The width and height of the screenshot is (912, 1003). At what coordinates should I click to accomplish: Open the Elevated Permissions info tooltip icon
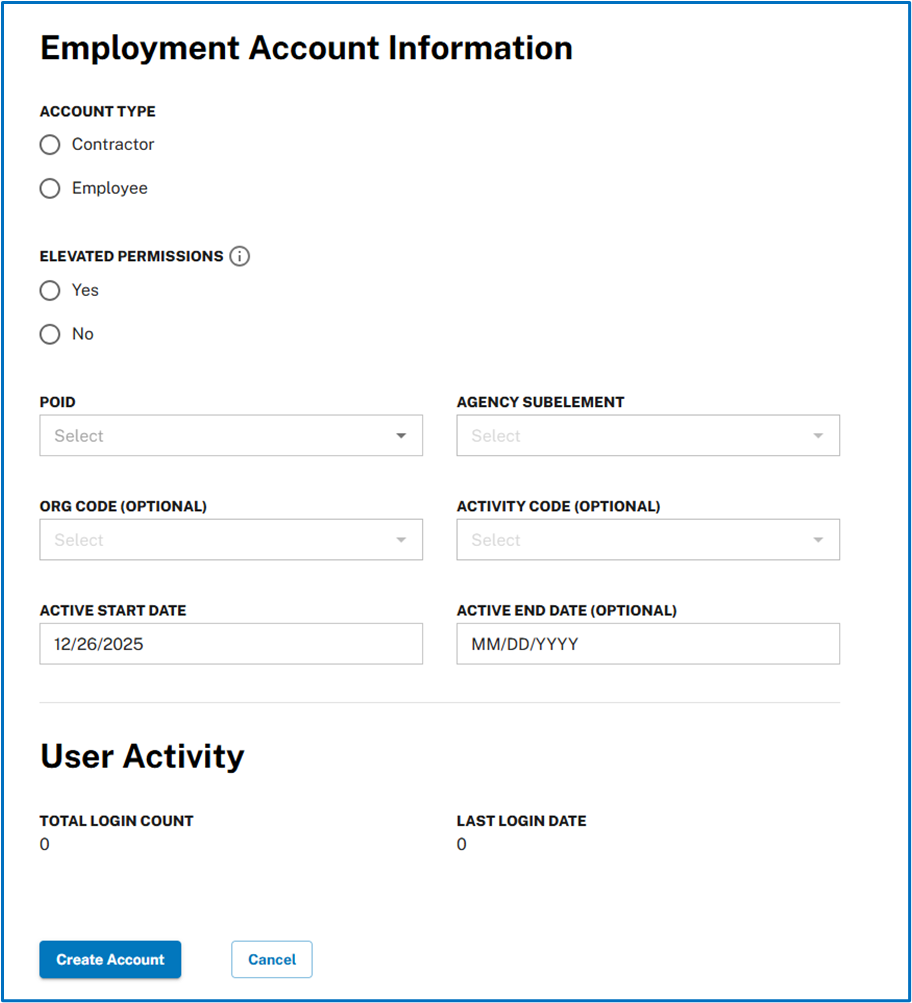tap(240, 256)
